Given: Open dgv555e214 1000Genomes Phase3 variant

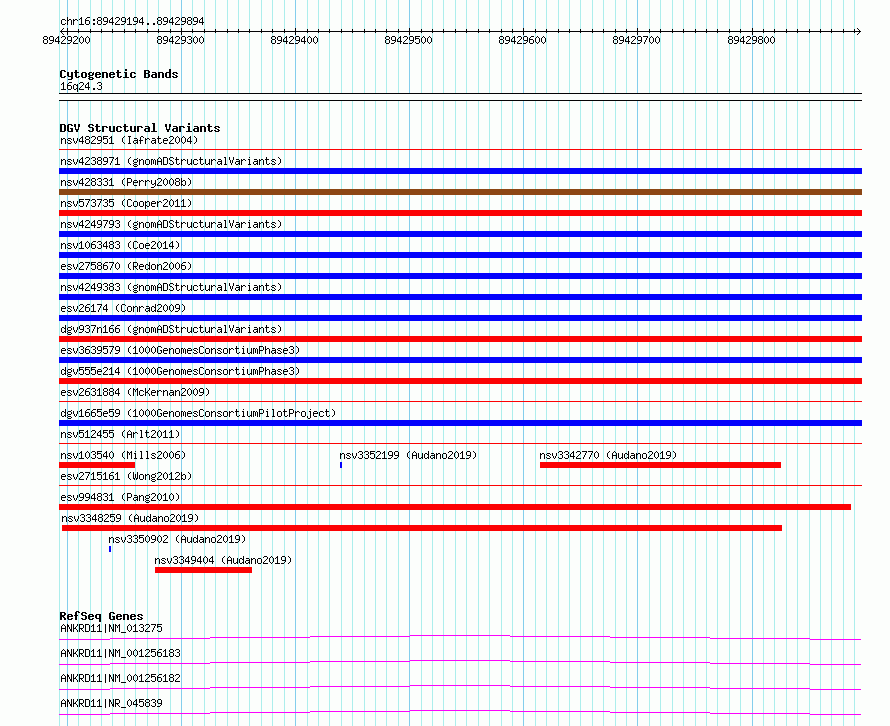Looking at the screenshot, I should pyautogui.click(x=180, y=371).
